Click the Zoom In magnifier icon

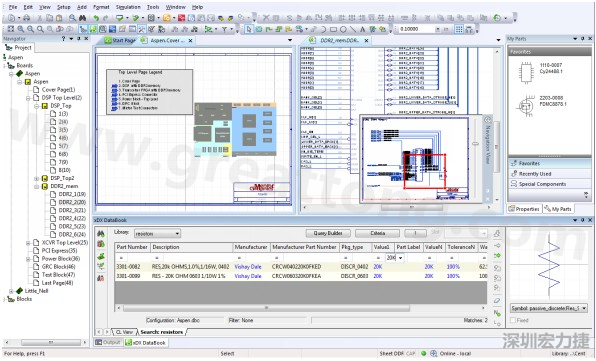tap(21, 29)
